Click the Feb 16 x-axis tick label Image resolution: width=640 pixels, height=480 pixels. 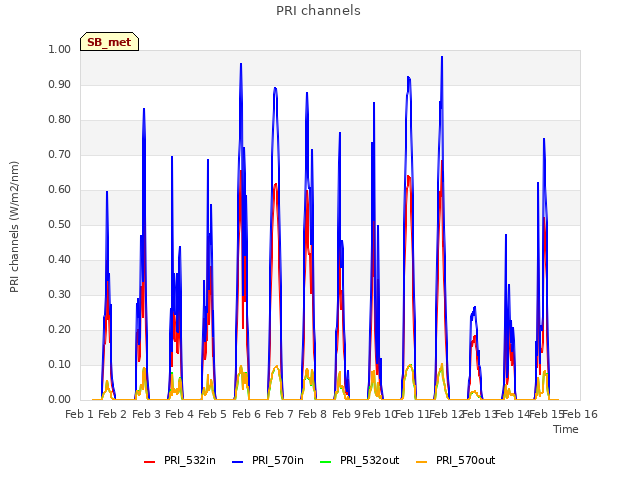pos(580,414)
